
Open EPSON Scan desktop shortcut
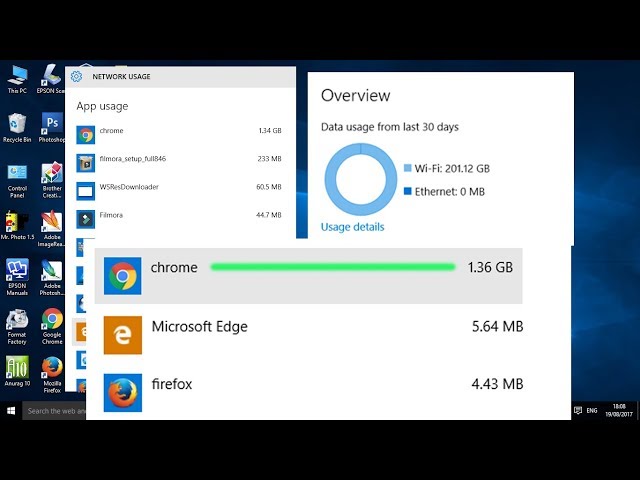[x=51, y=79]
